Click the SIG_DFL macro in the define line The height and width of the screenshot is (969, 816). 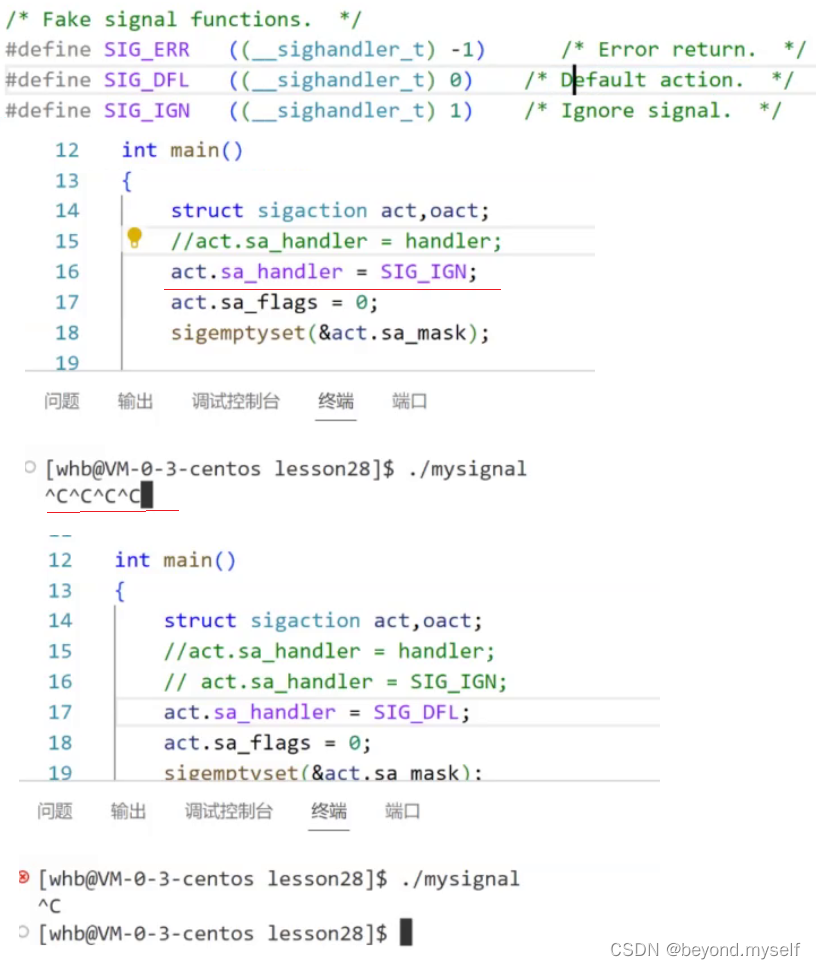tap(147, 80)
